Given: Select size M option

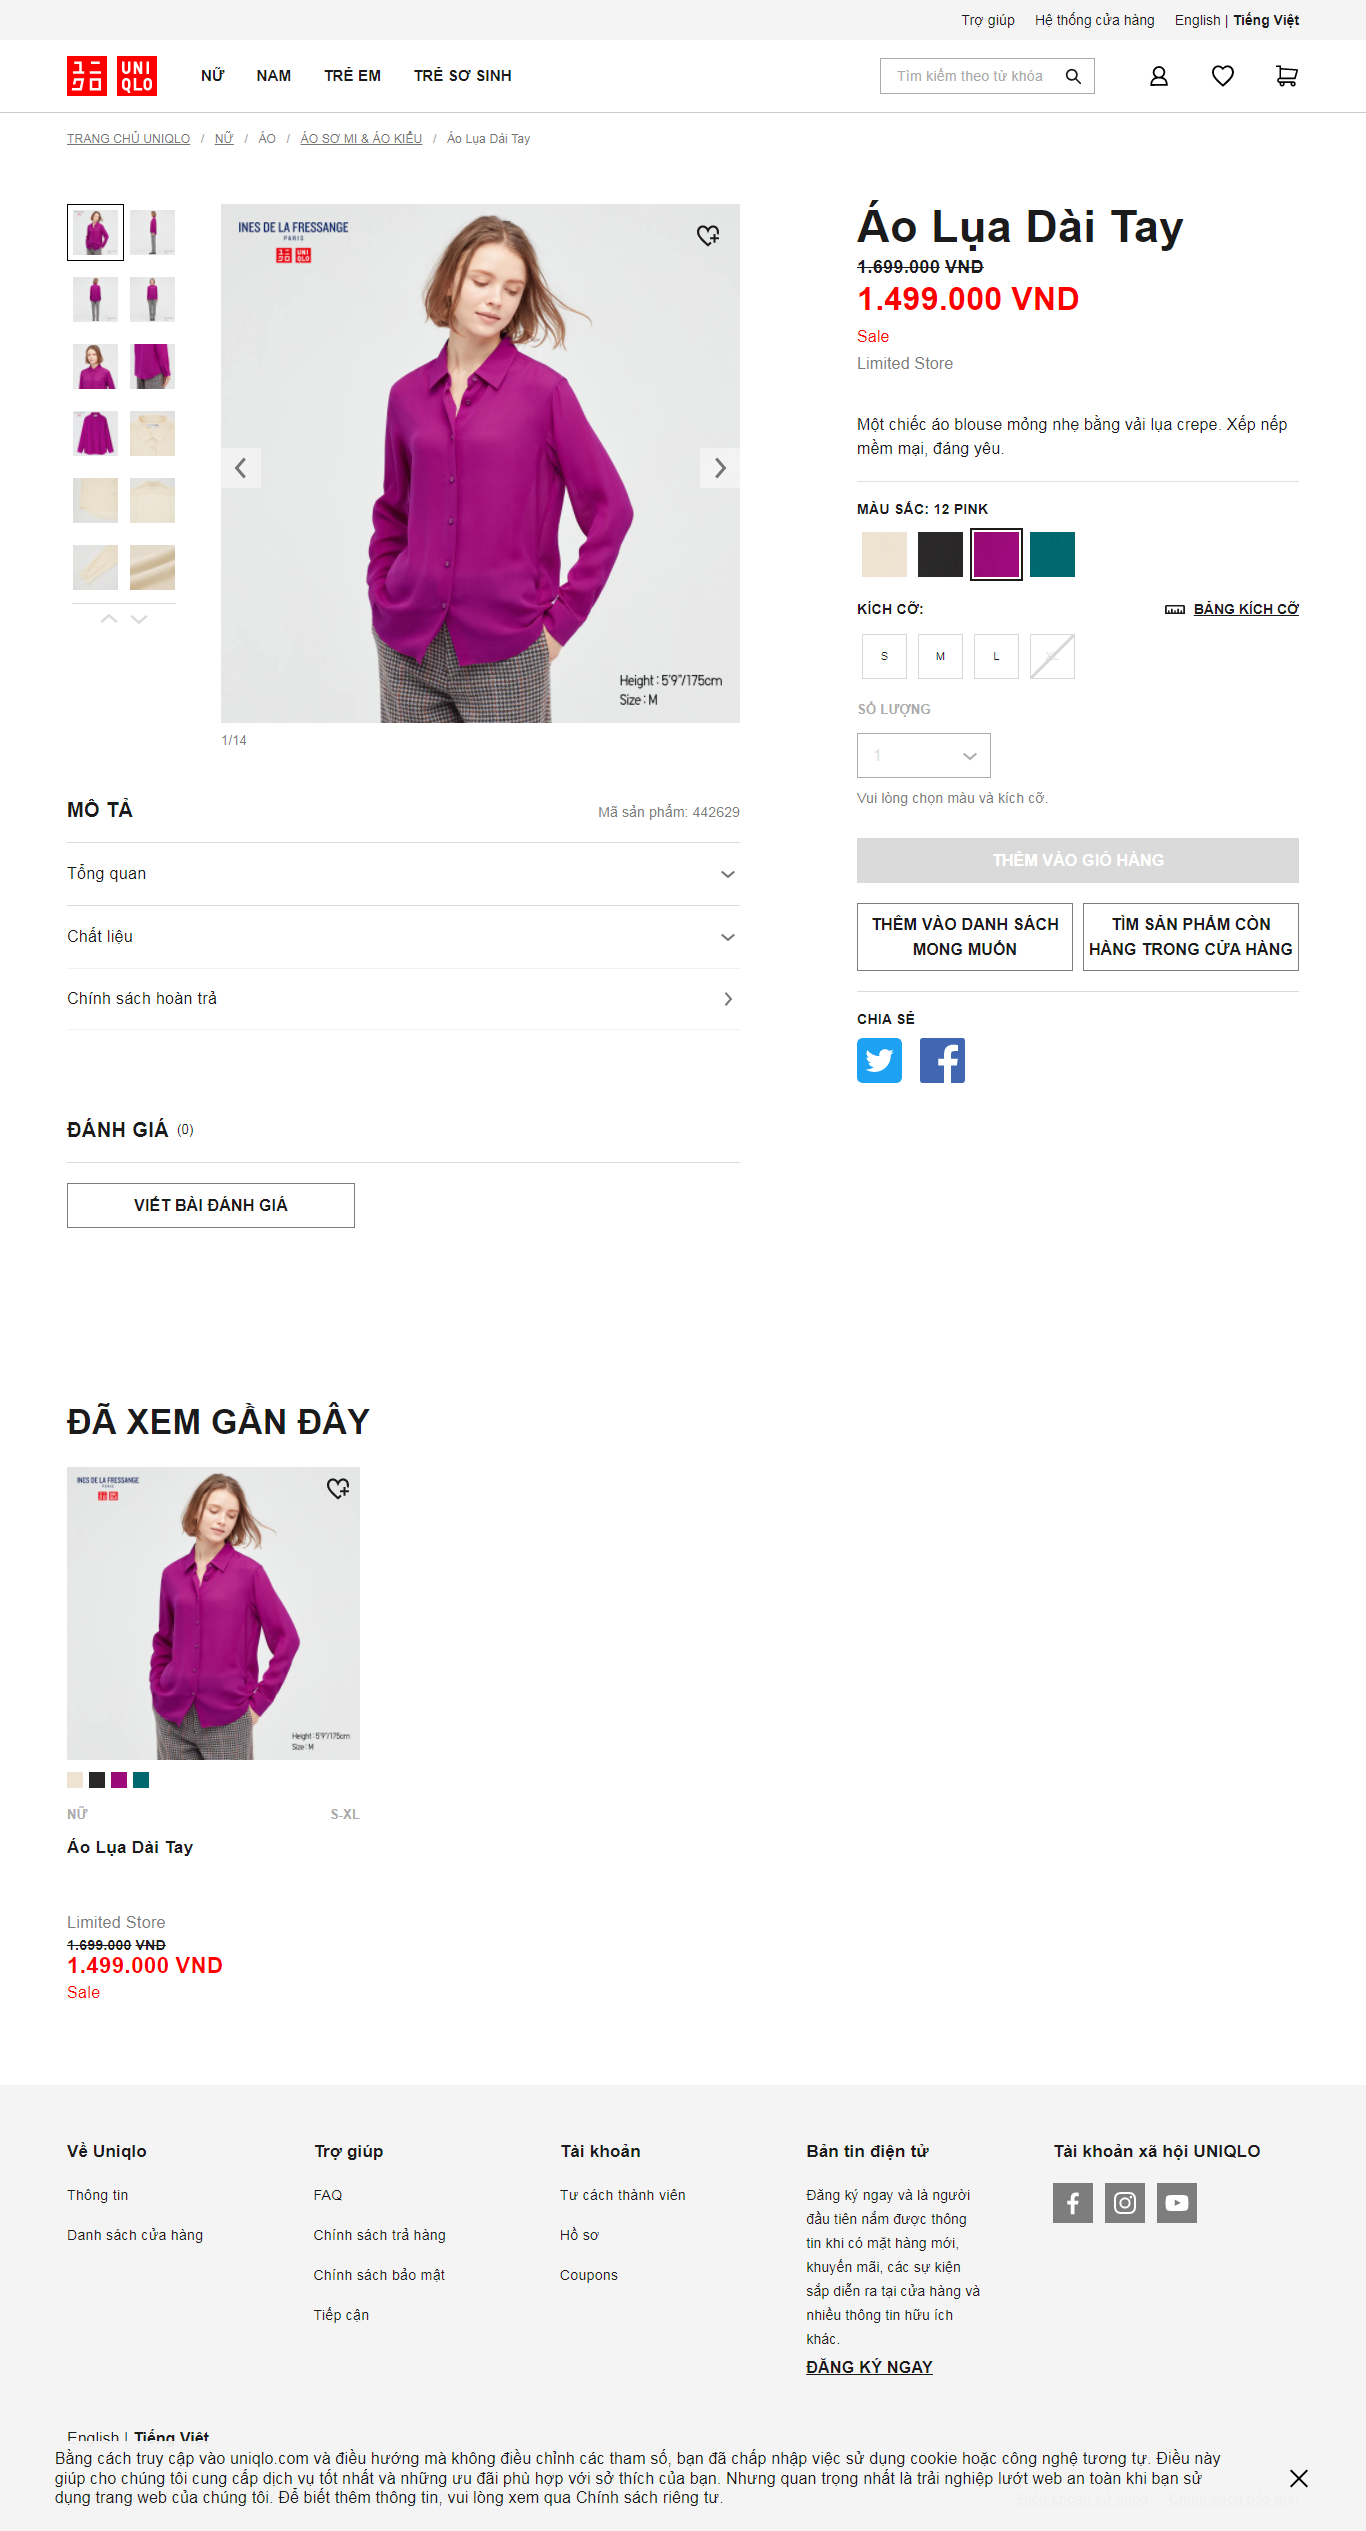Looking at the screenshot, I should (x=940, y=657).
